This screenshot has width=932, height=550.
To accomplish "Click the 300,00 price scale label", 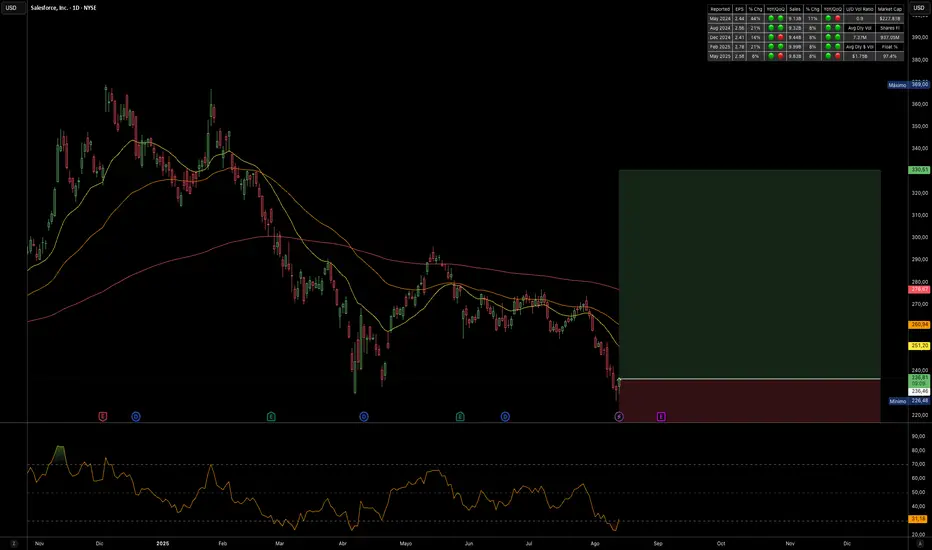I will tap(920, 237).
